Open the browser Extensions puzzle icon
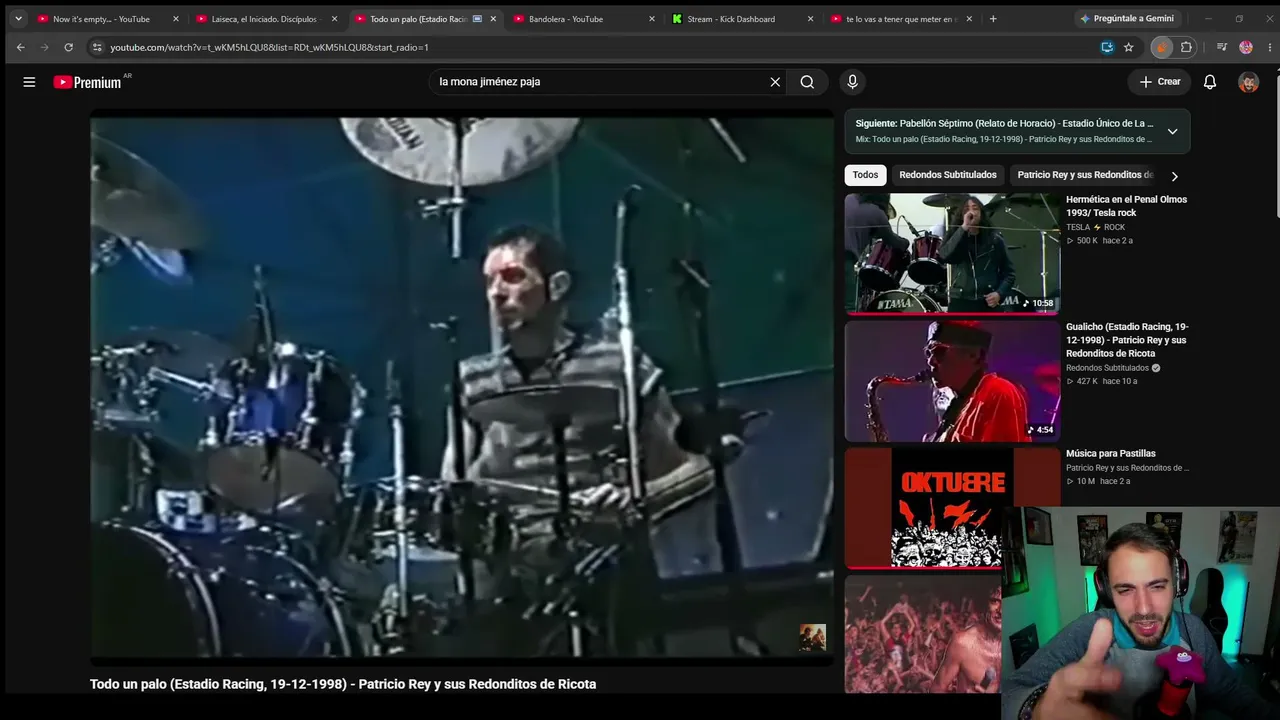This screenshot has height=720, width=1280. [x=1187, y=47]
